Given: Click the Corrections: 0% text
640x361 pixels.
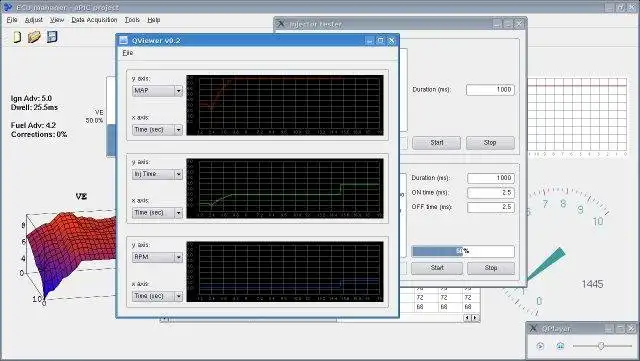Looking at the screenshot, I should pyautogui.click(x=39, y=134).
